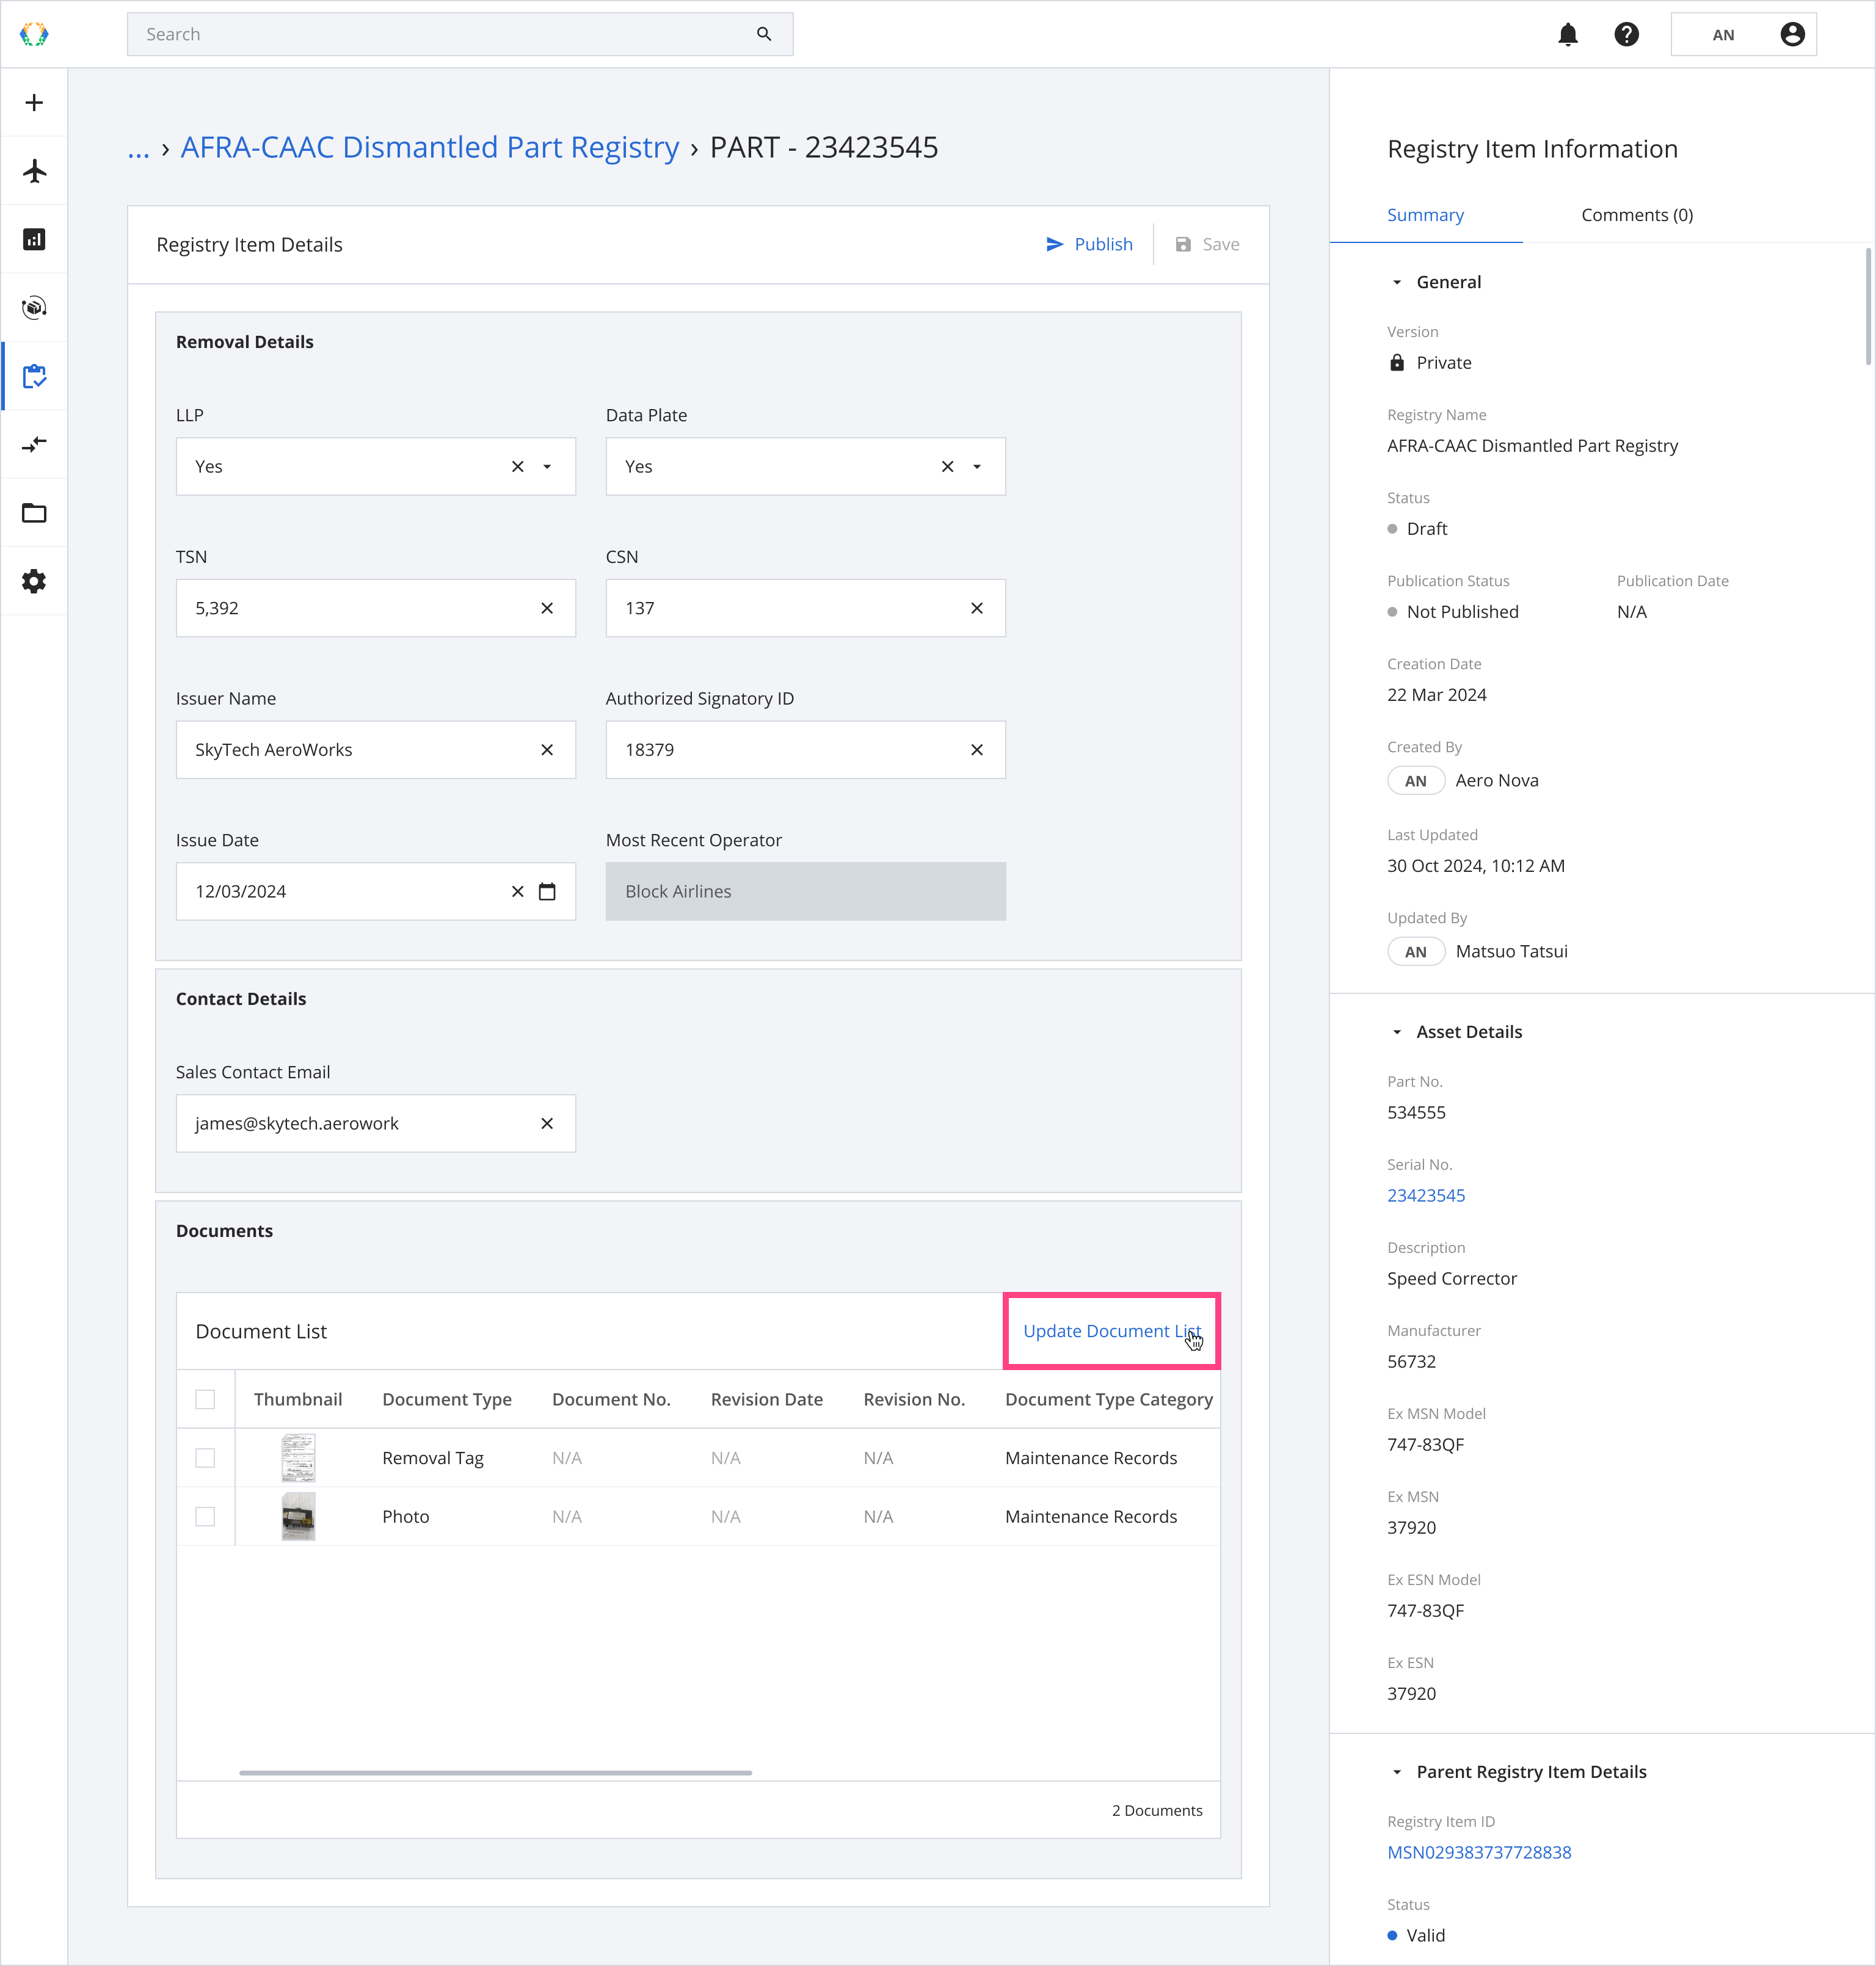Select the Summary tab
This screenshot has width=1876, height=1966.
[1425, 215]
